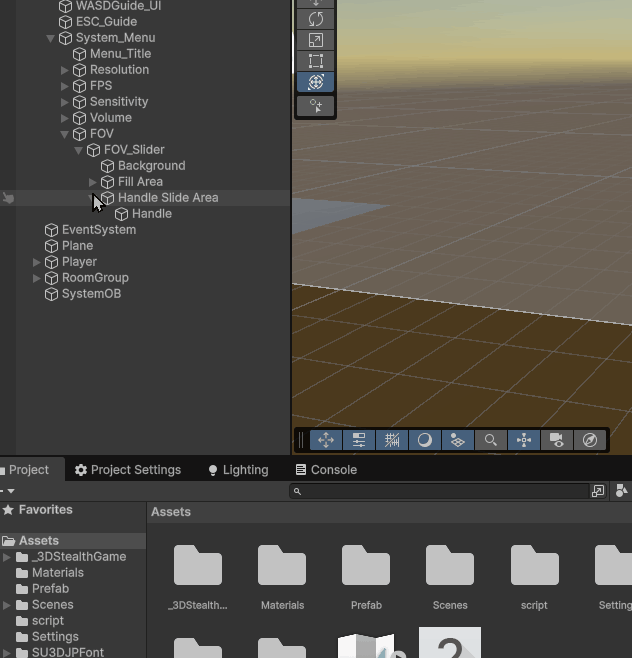This screenshot has height=658, width=632.
Task: Expand the RoomGroup object tree
Action: point(37,278)
